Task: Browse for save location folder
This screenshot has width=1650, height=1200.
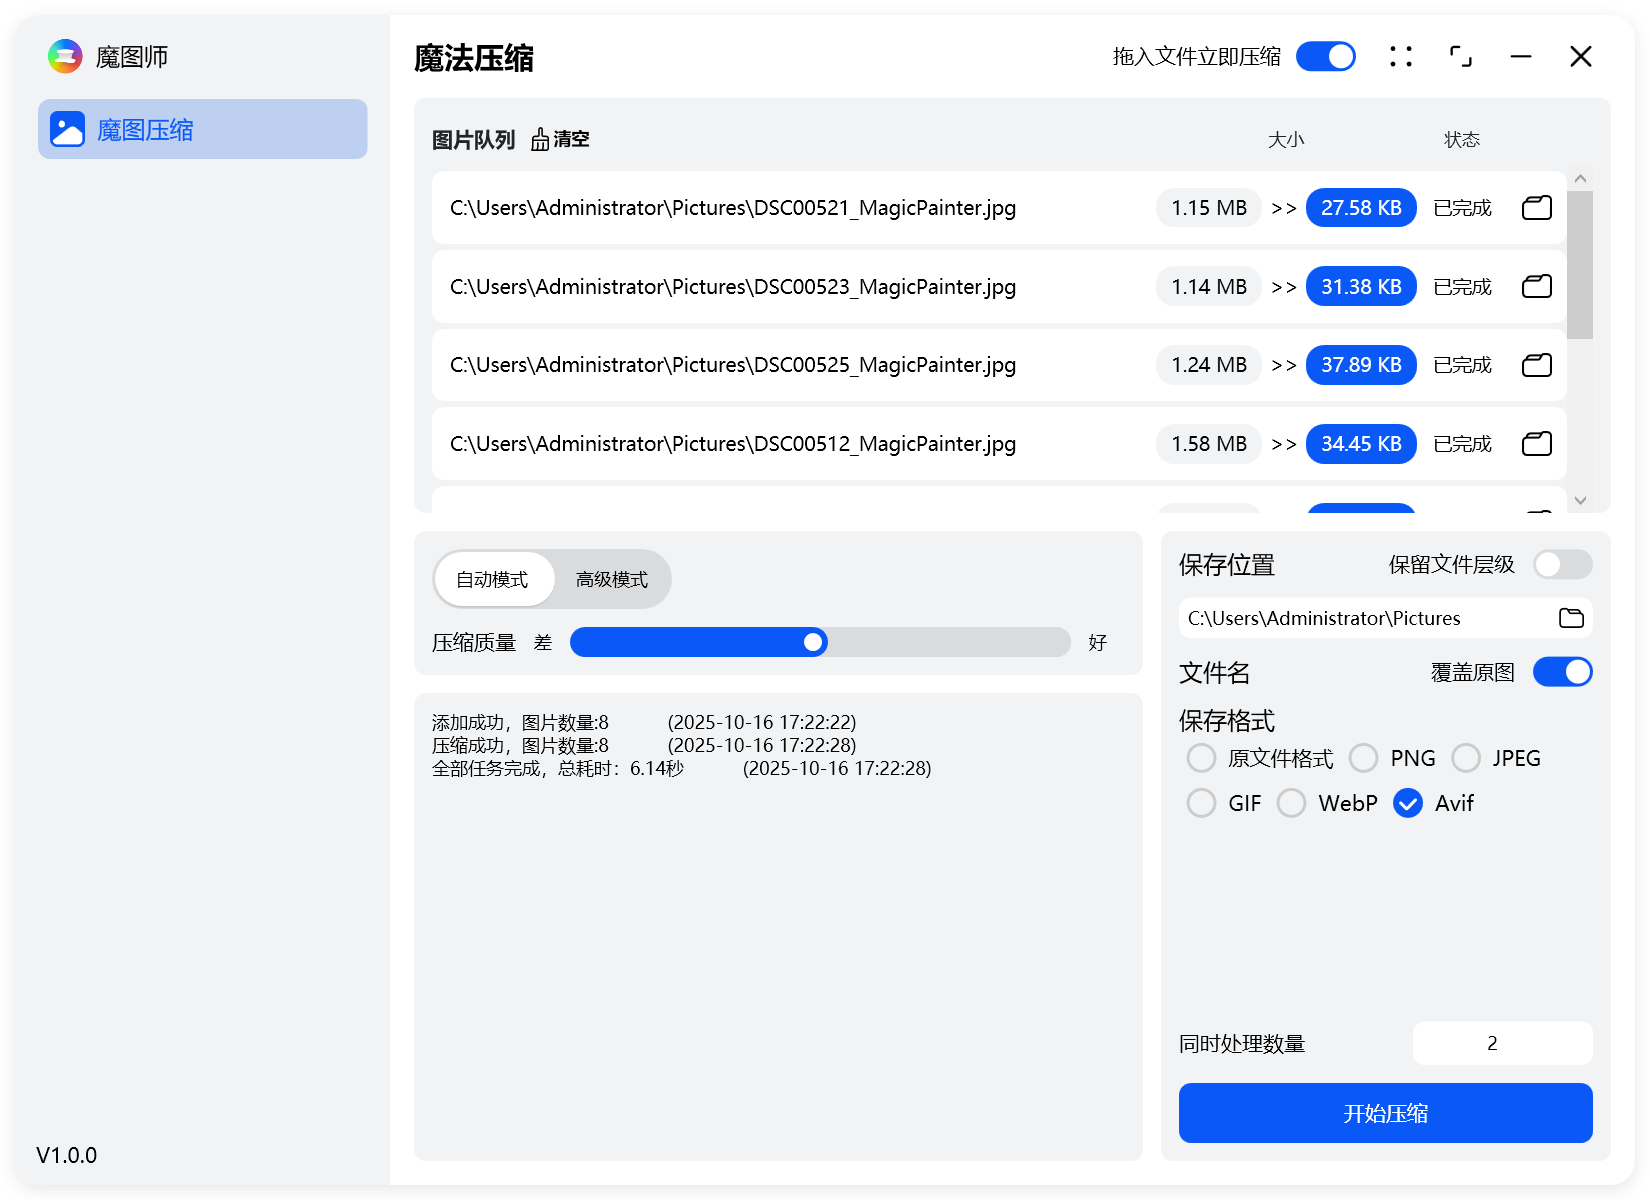Action: tap(1571, 618)
